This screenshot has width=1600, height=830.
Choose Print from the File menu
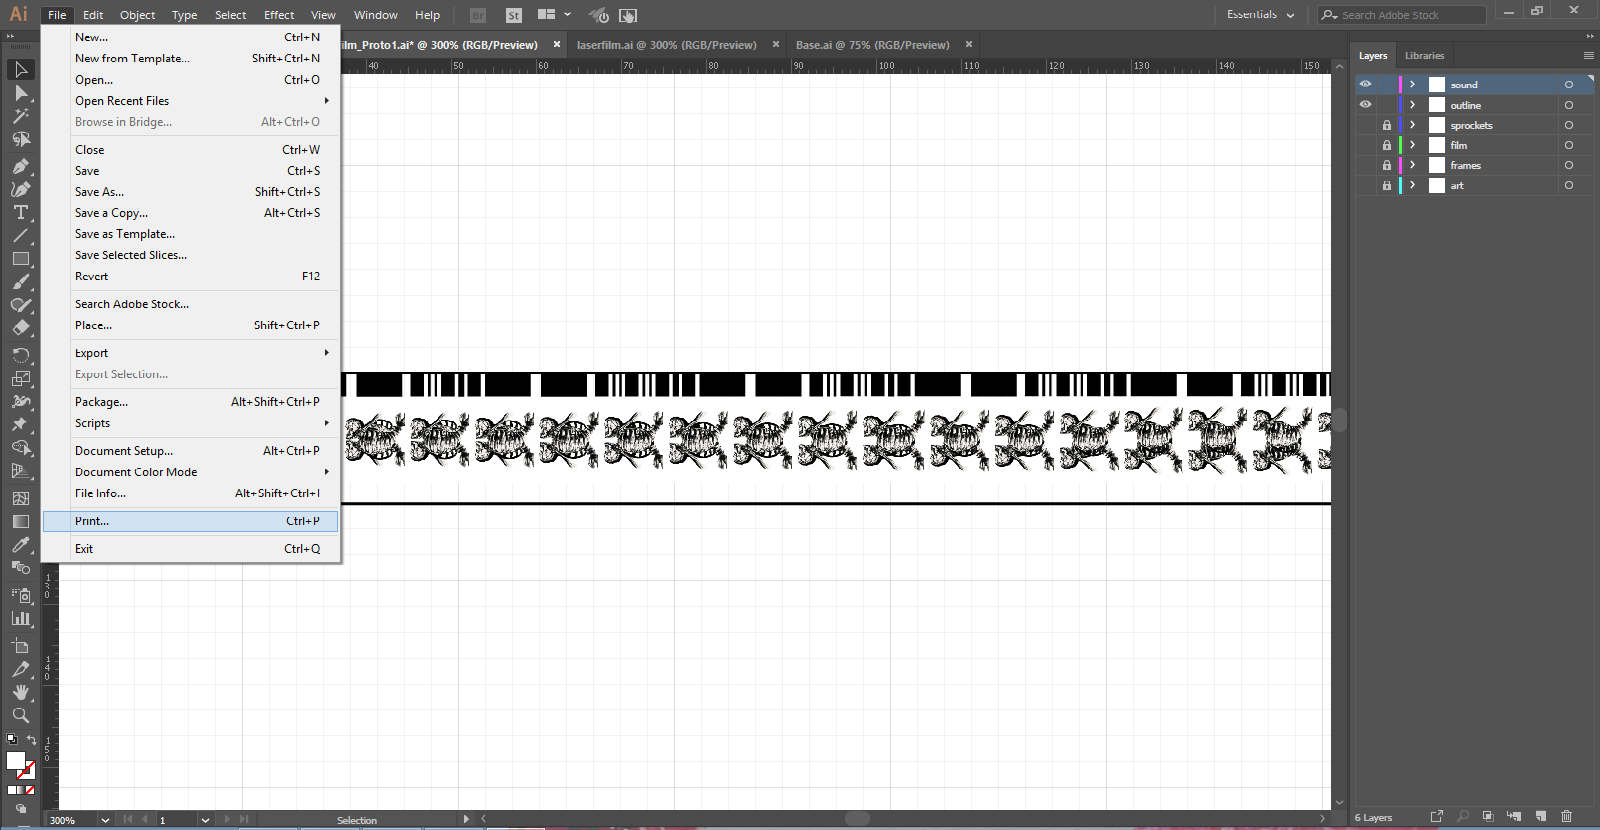pos(190,521)
